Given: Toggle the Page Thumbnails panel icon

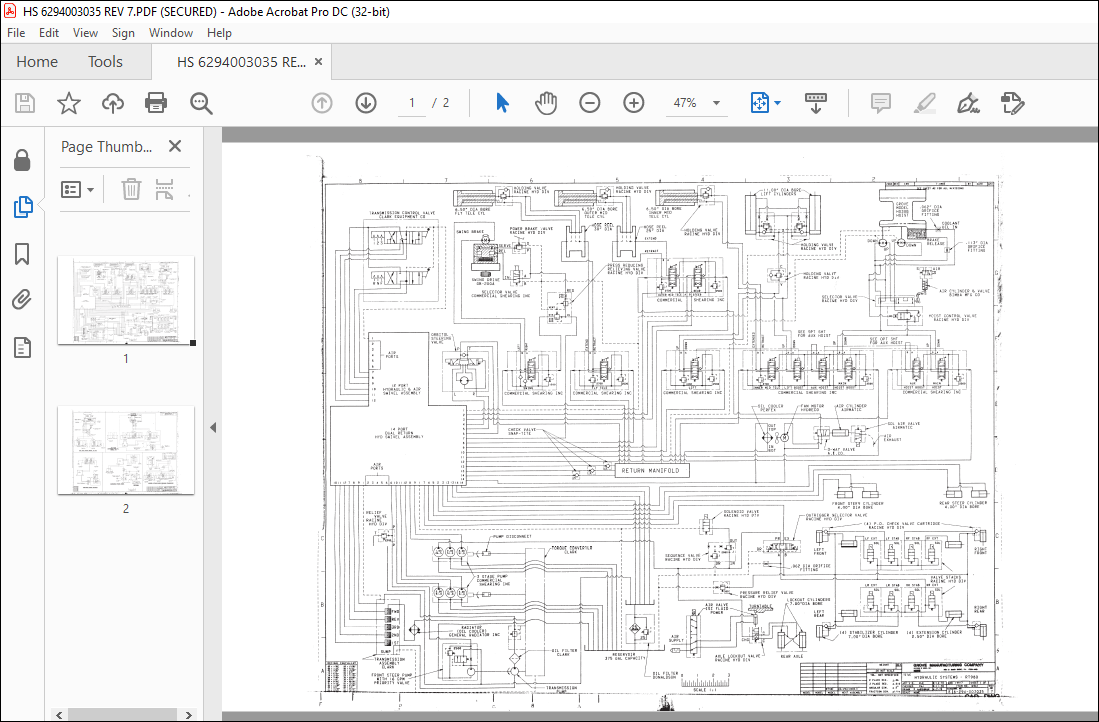Looking at the screenshot, I should point(22,207).
